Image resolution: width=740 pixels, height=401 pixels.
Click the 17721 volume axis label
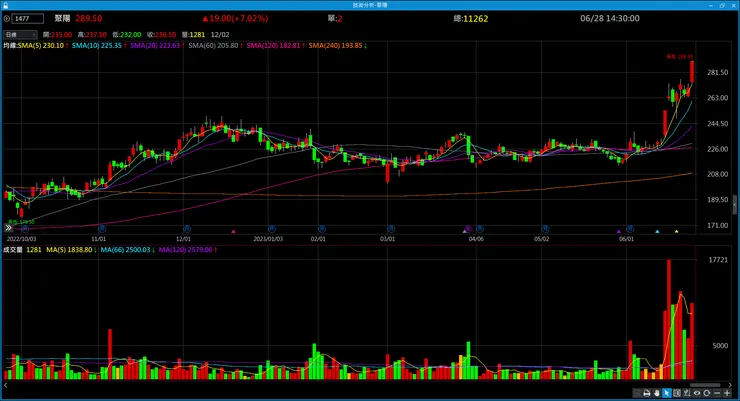point(718,260)
